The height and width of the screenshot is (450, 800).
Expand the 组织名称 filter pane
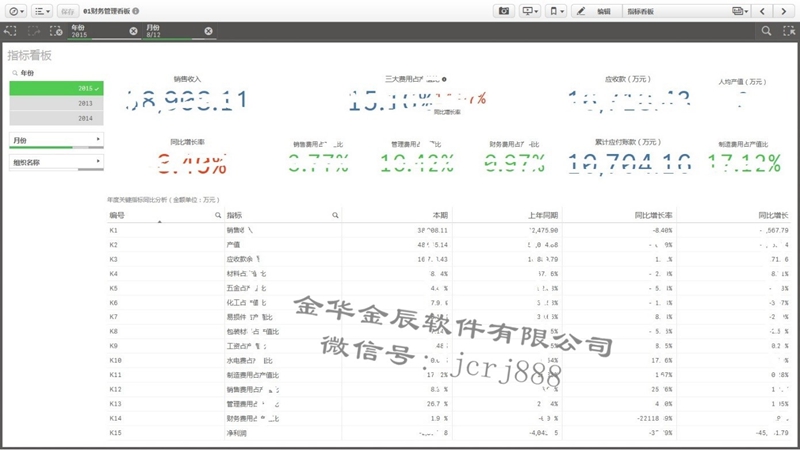click(x=56, y=160)
